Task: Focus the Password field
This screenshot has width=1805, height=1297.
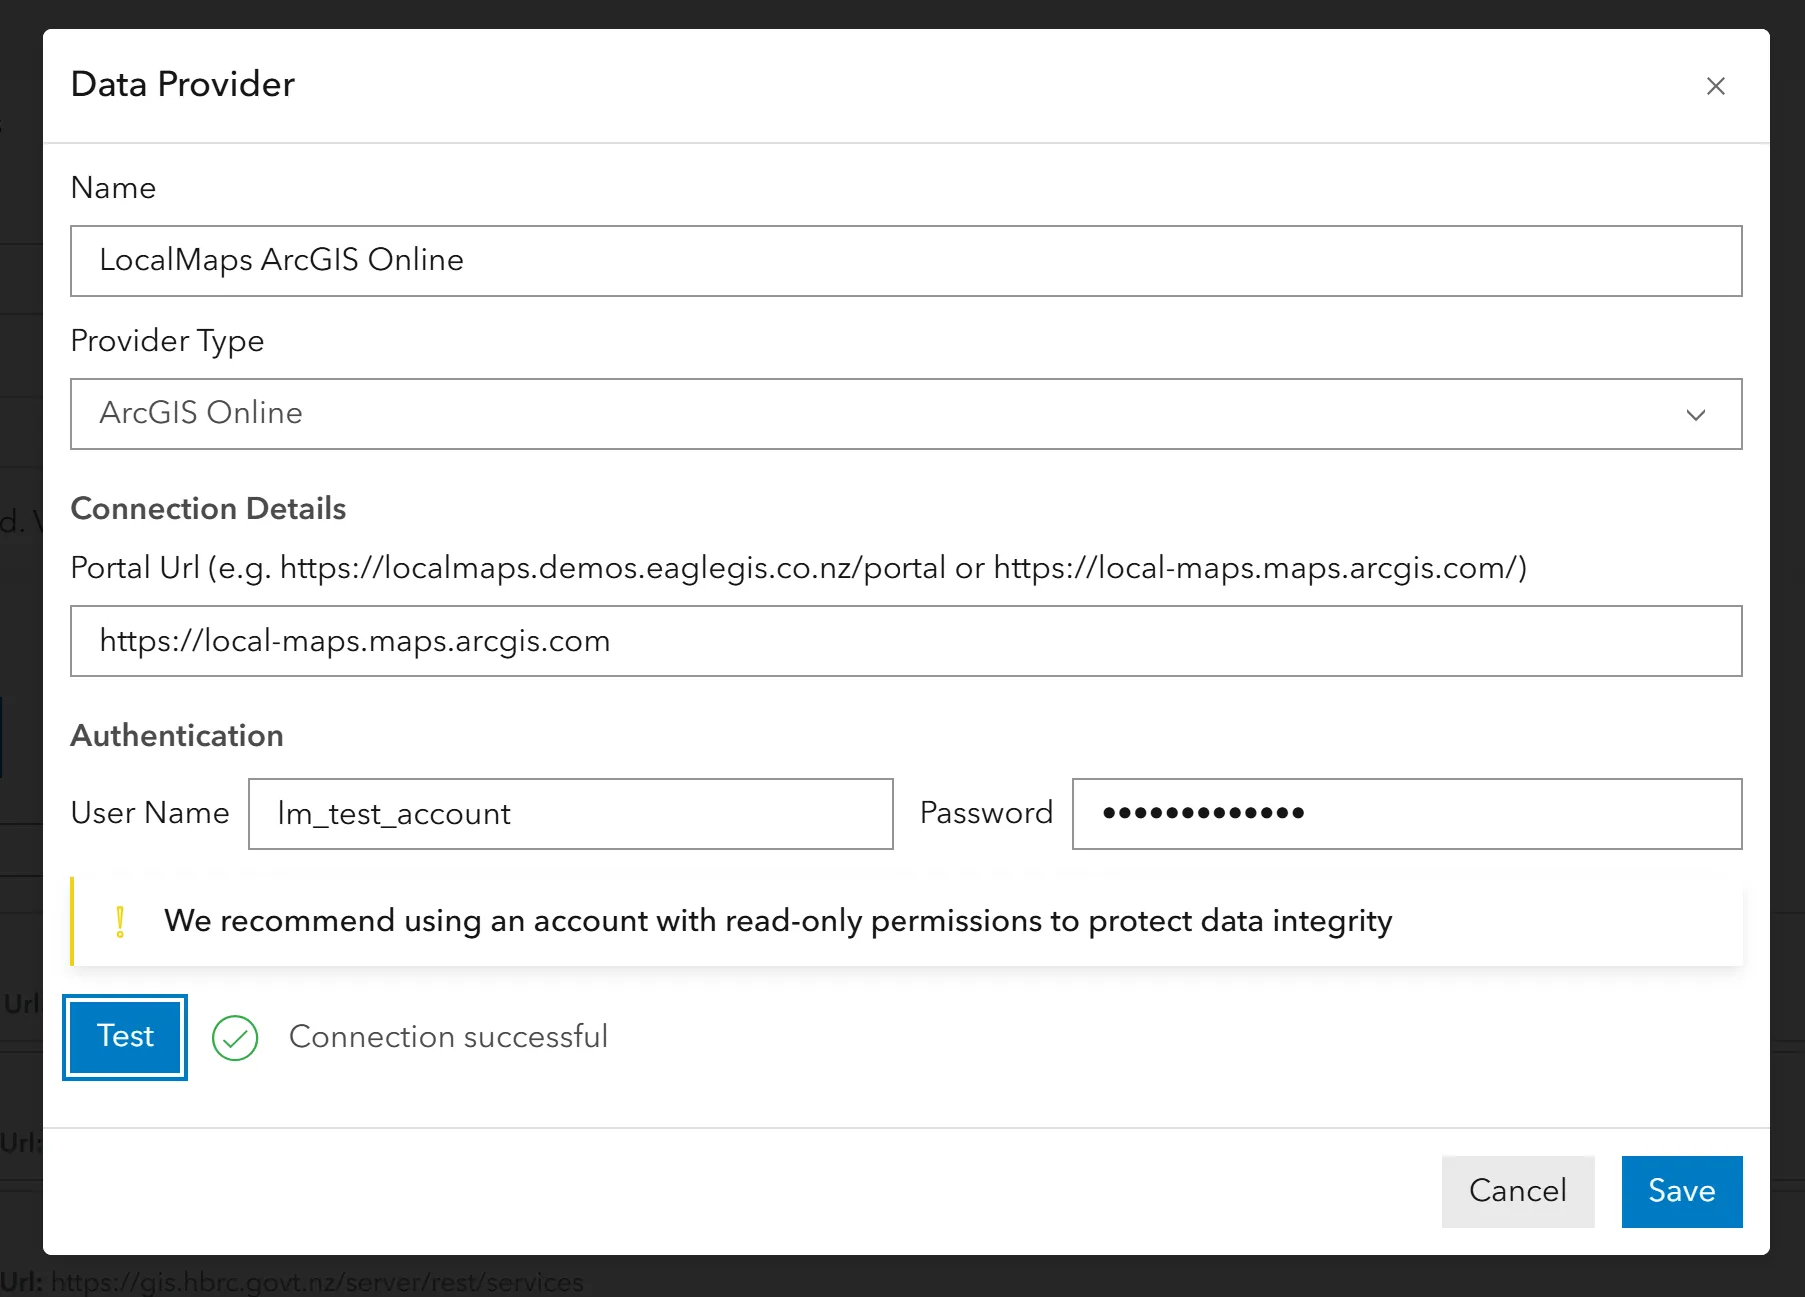Action: [x=1407, y=814]
